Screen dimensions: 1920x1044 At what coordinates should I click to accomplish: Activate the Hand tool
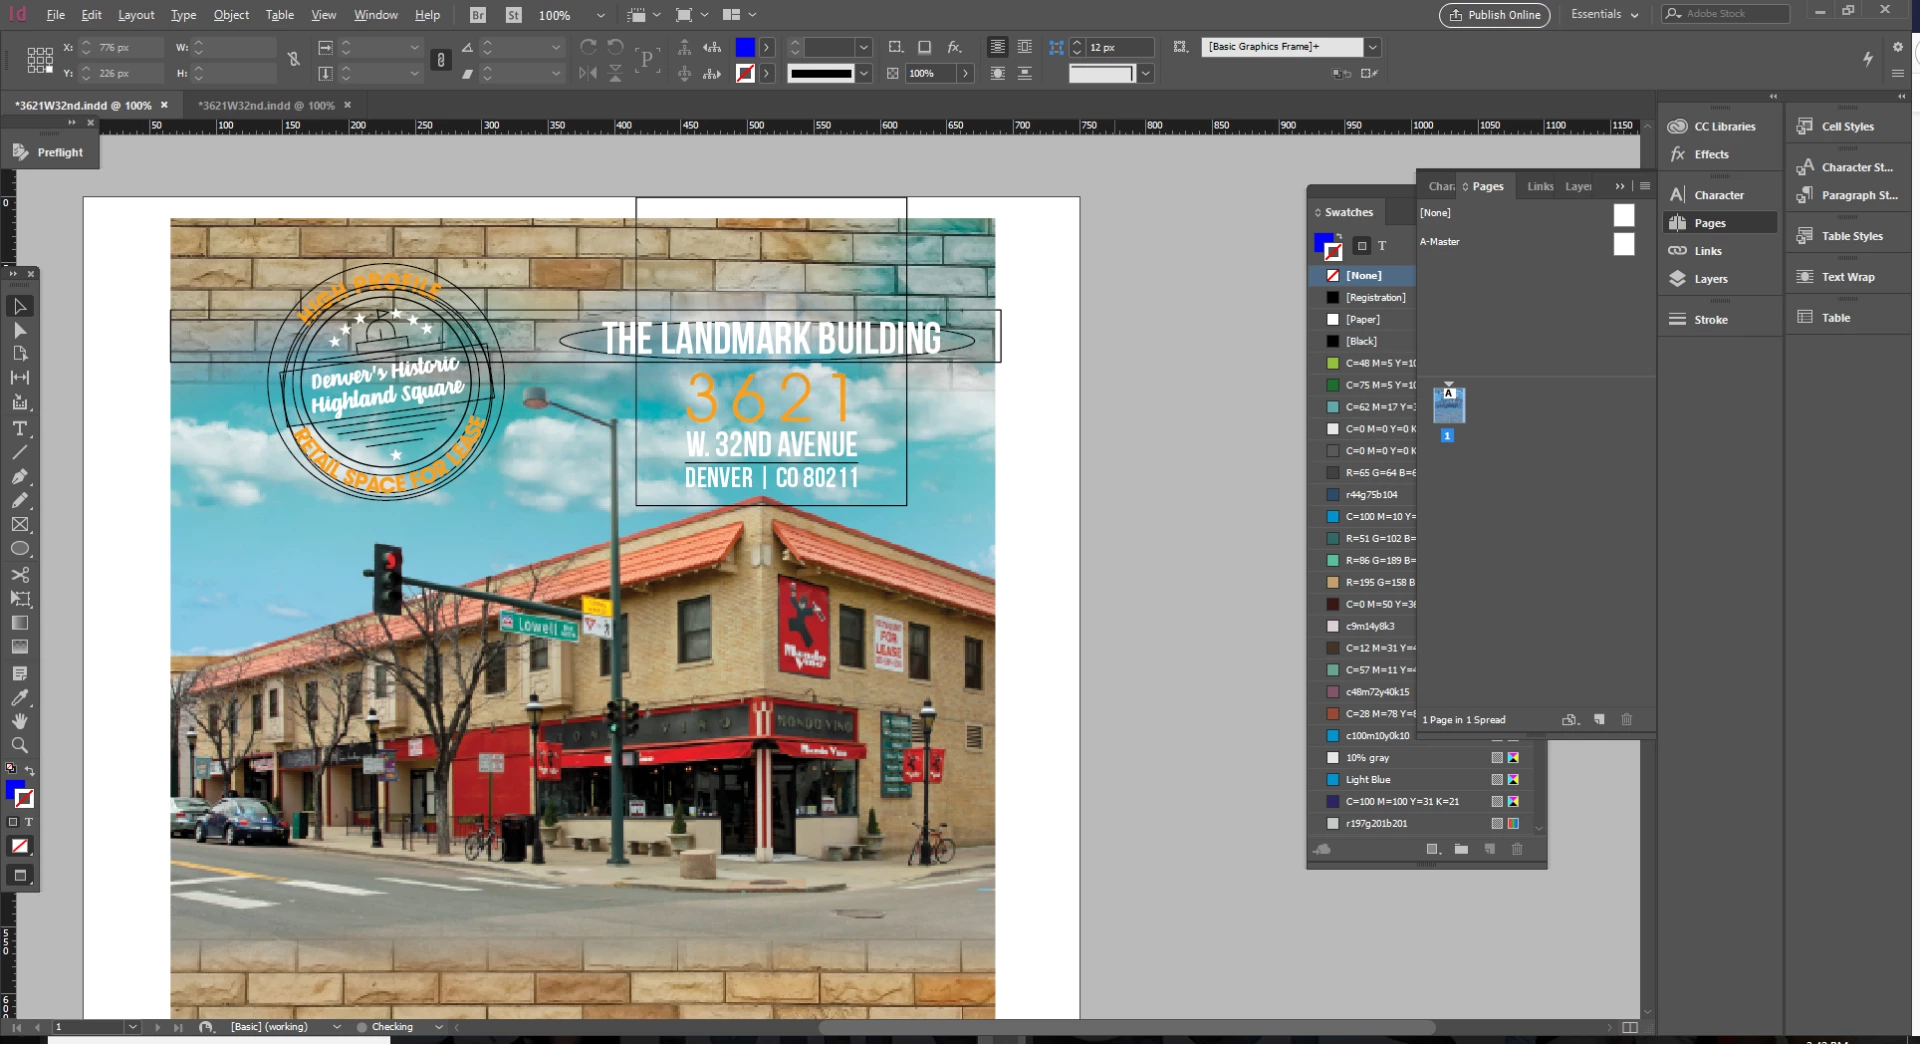point(20,721)
